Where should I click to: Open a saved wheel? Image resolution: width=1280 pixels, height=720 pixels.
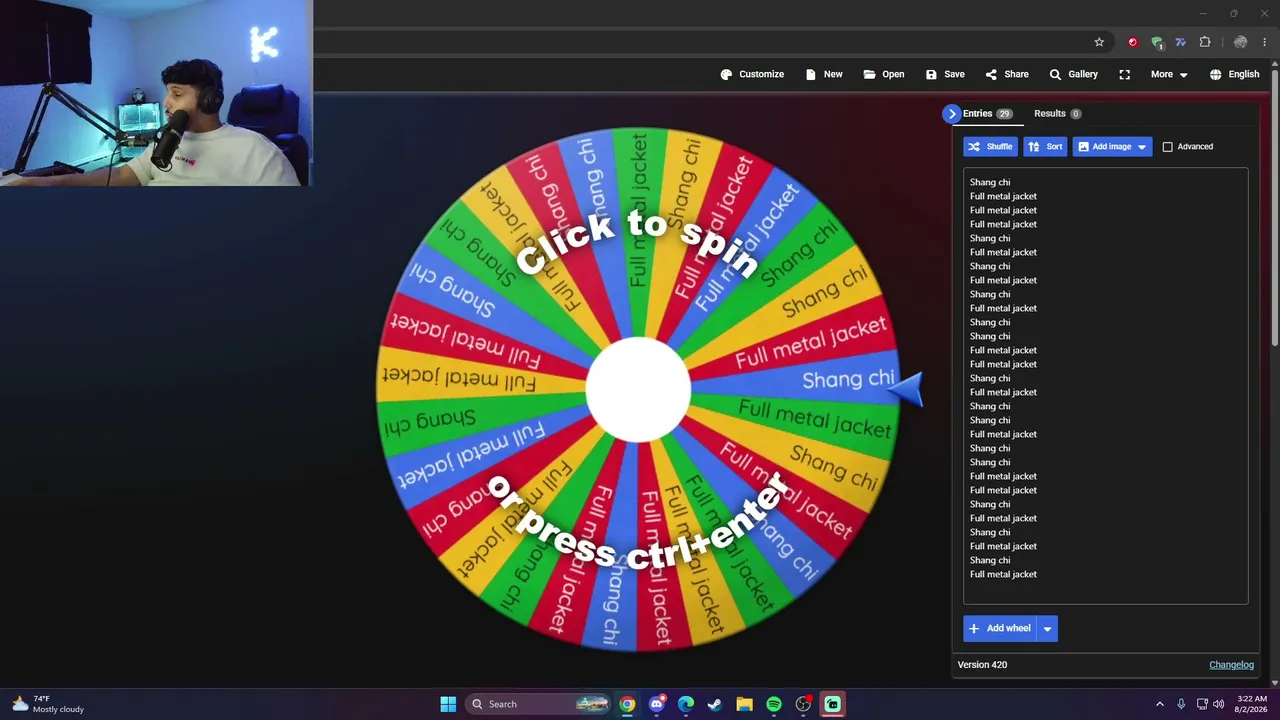tap(884, 74)
